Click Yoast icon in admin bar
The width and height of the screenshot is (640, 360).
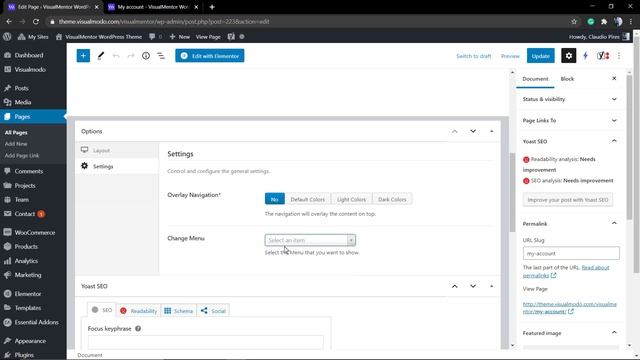tap(231, 37)
